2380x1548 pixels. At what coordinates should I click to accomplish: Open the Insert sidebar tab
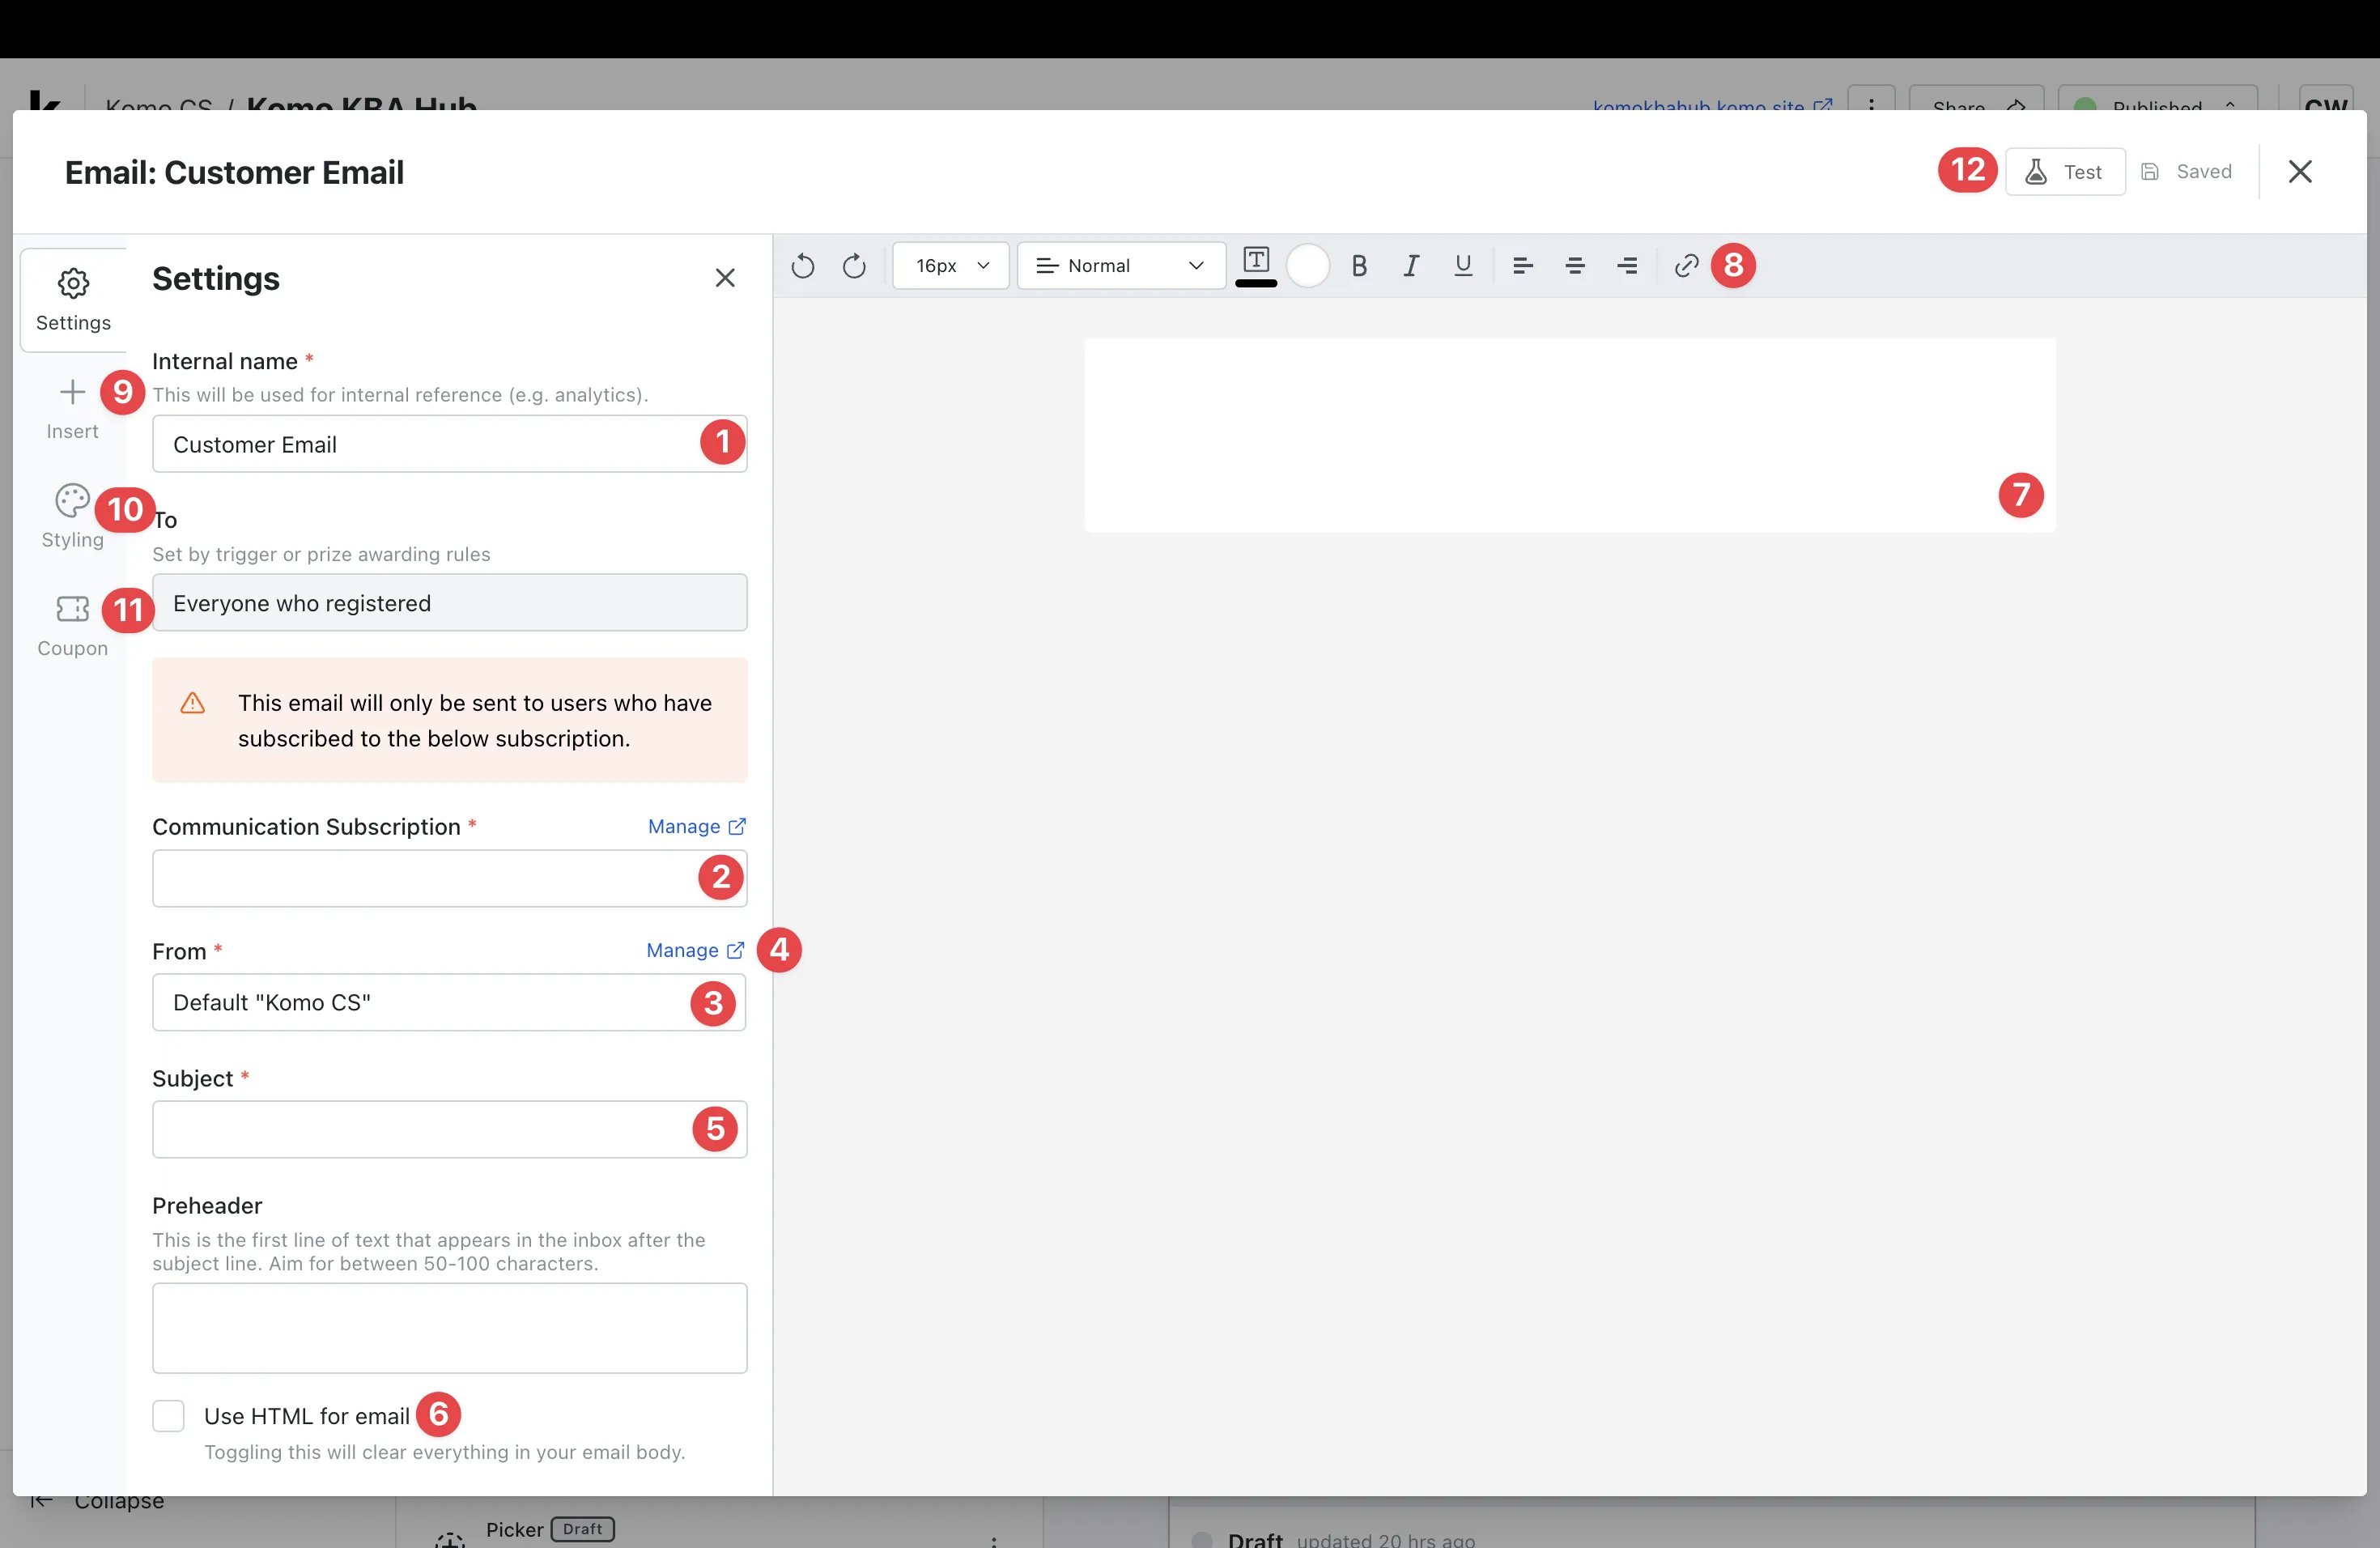click(x=73, y=409)
